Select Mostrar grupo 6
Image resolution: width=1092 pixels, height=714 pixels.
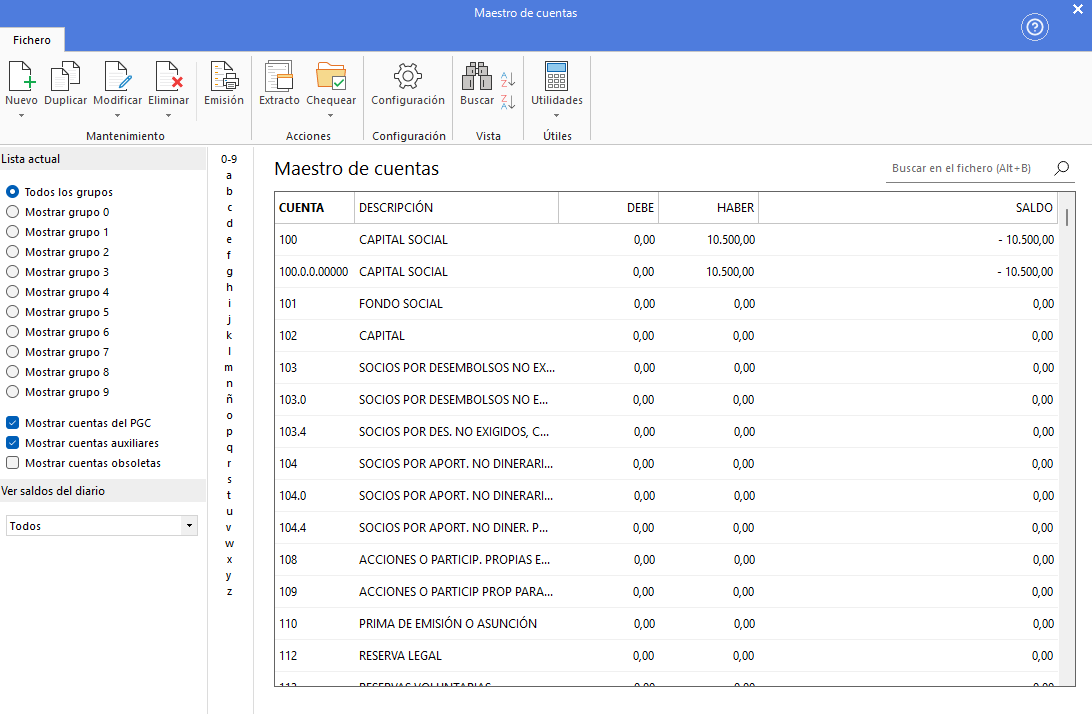13,332
